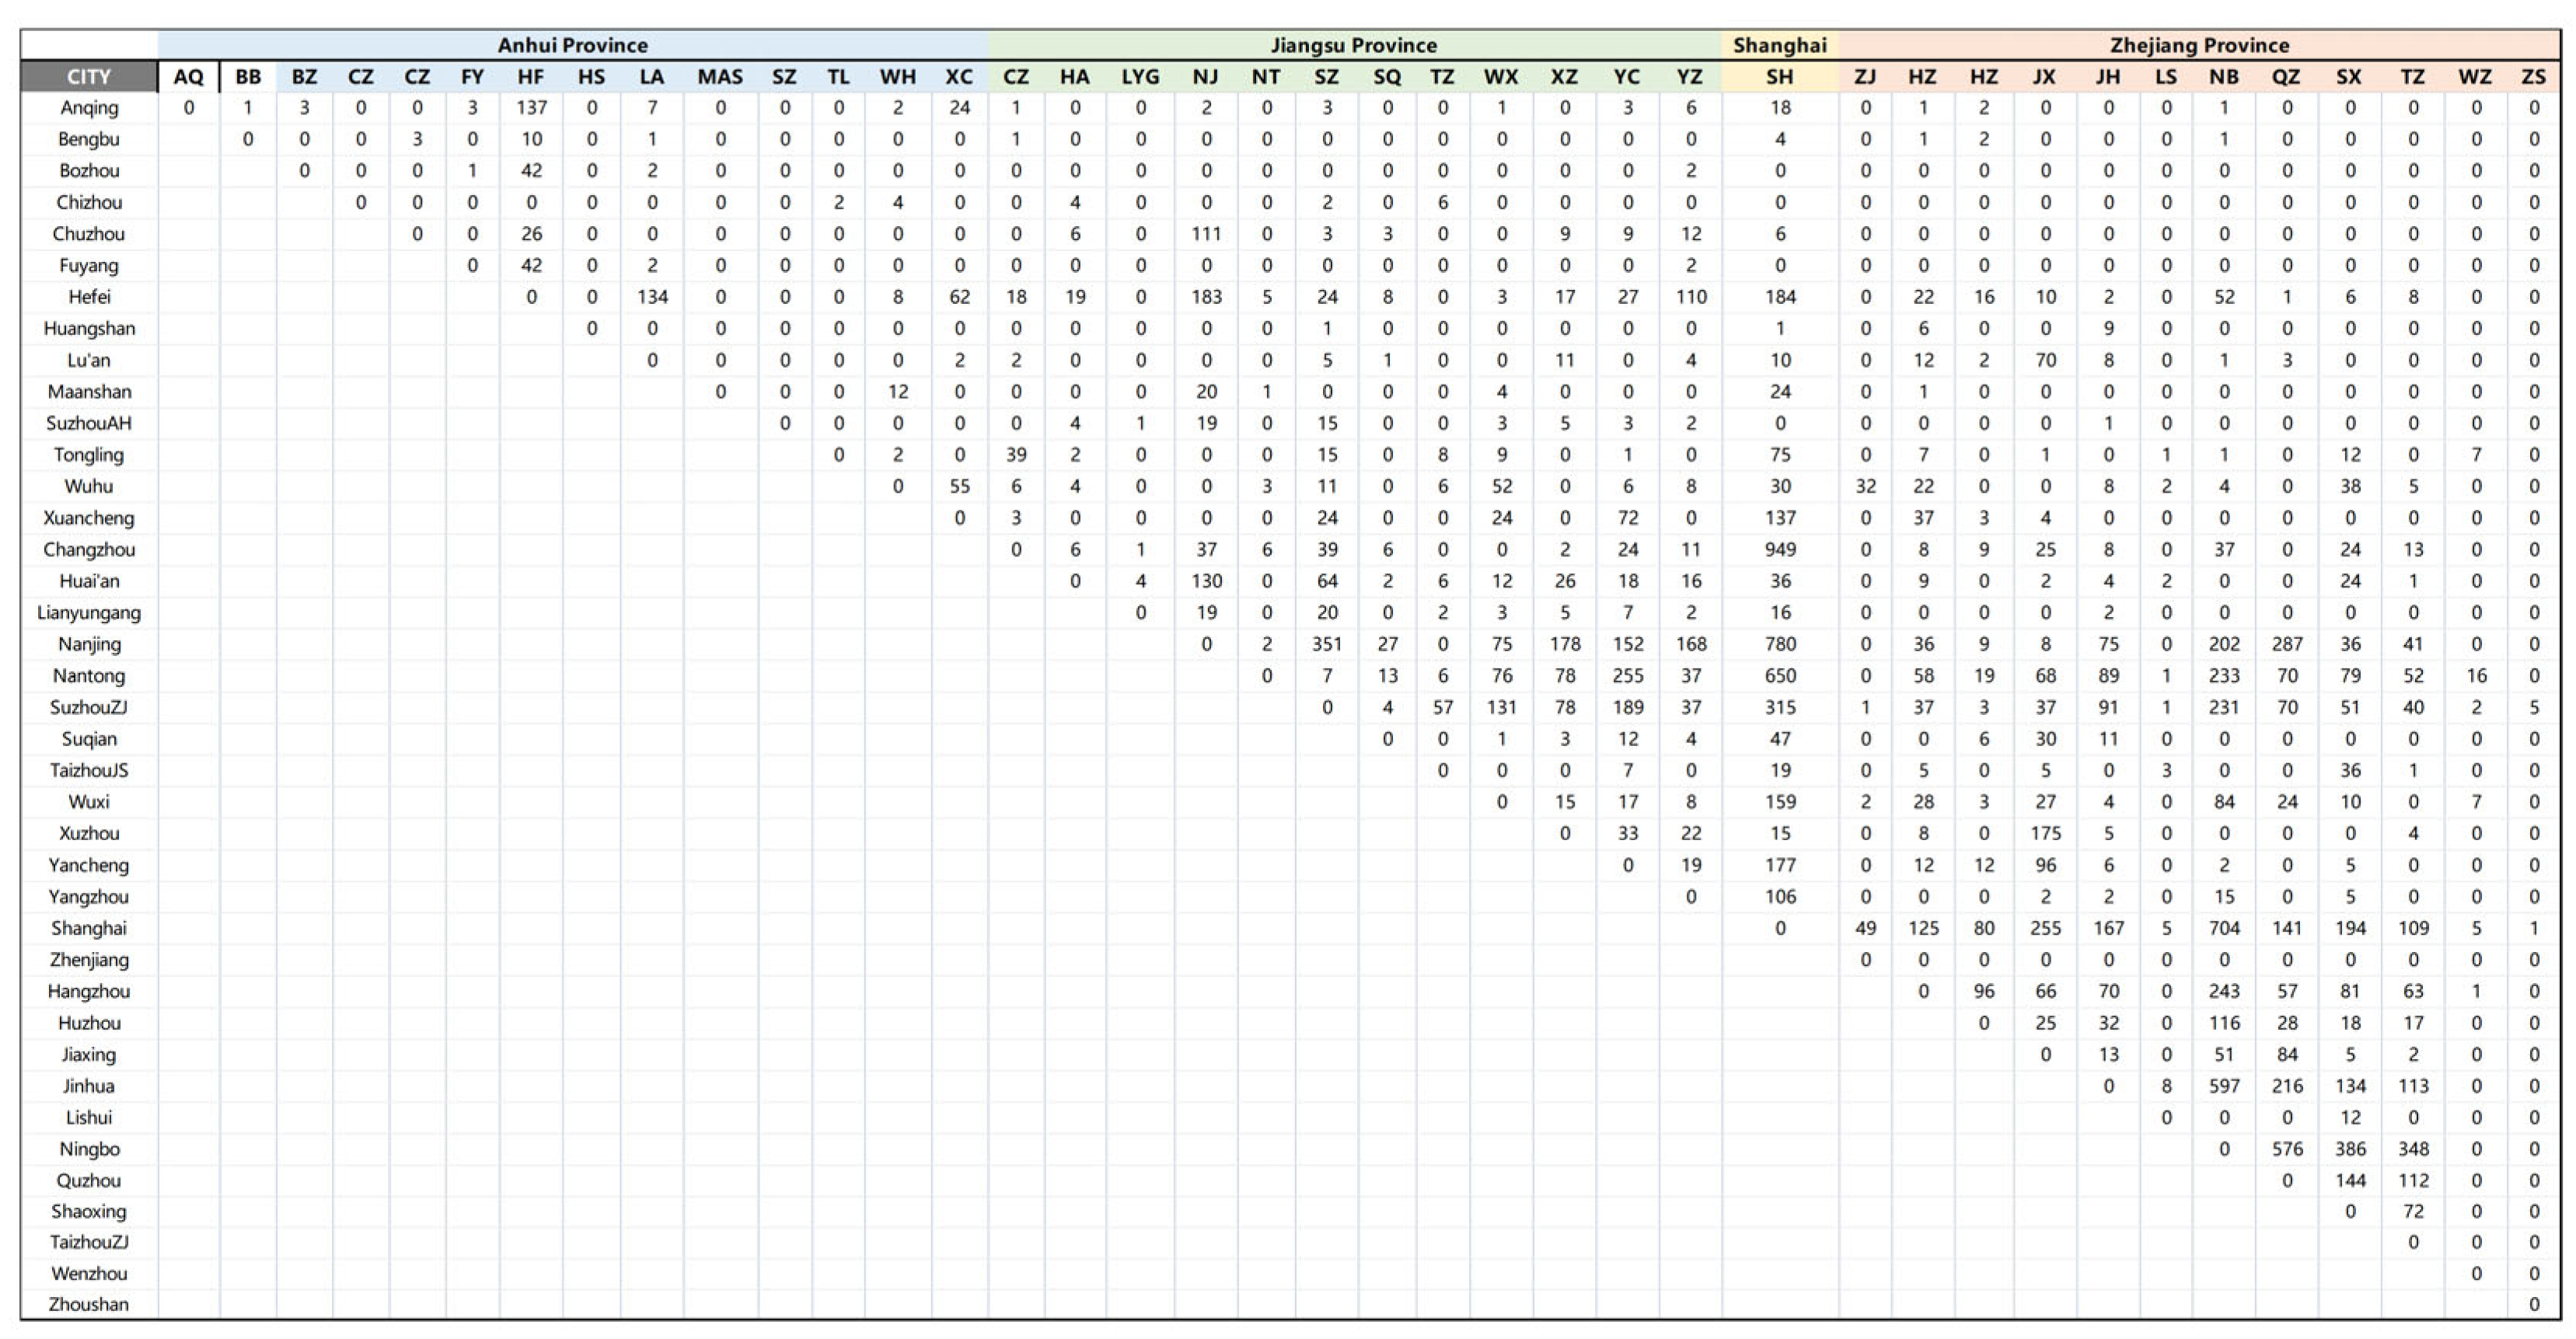The width and height of the screenshot is (2576, 1339).
Task: Select the Anhui Province header
Action: (x=572, y=45)
